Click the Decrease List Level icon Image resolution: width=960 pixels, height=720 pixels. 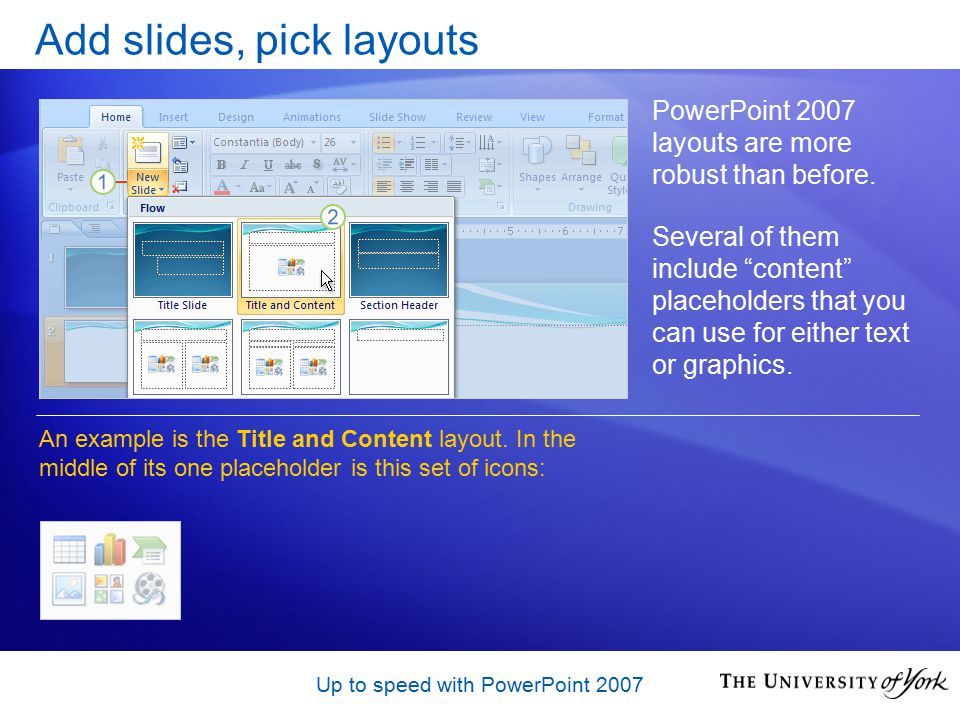[x=384, y=165]
